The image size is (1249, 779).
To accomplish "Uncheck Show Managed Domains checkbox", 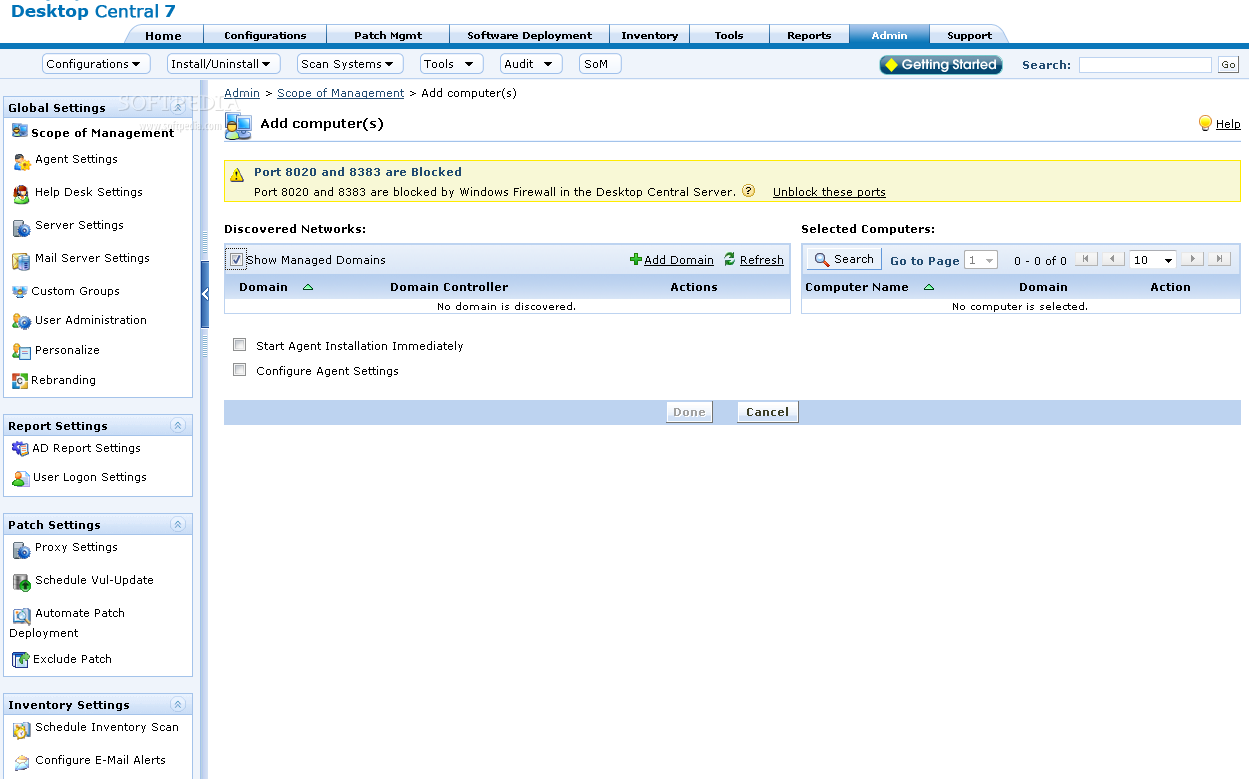I will tap(236, 260).
